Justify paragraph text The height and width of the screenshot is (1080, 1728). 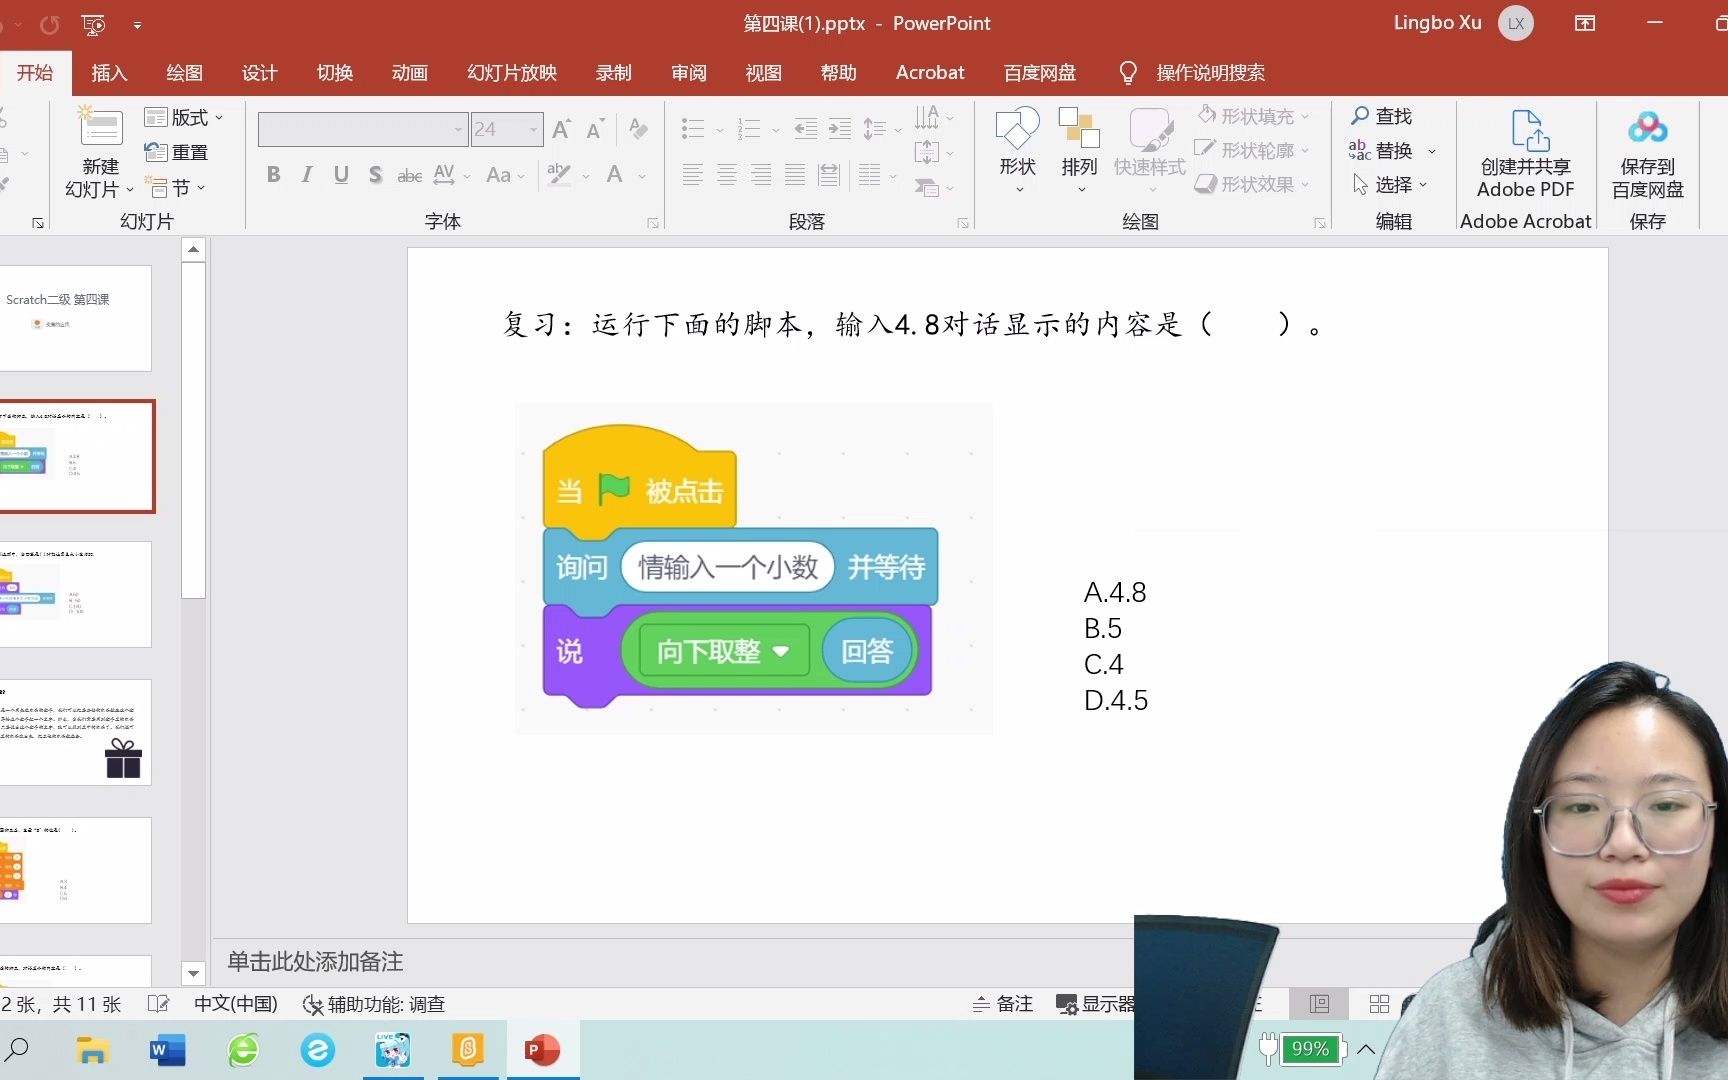pyautogui.click(x=795, y=175)
